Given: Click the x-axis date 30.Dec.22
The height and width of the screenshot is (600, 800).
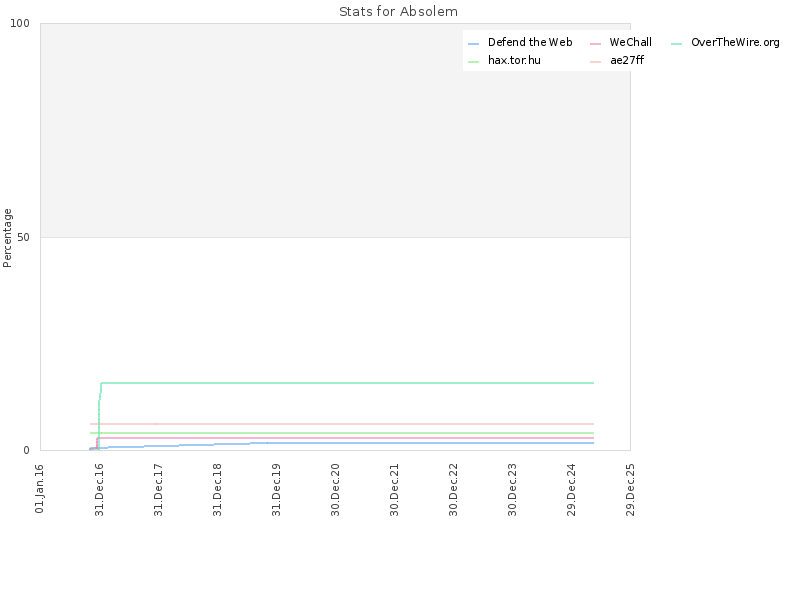Looking at the screenshot, I should 454,490.
